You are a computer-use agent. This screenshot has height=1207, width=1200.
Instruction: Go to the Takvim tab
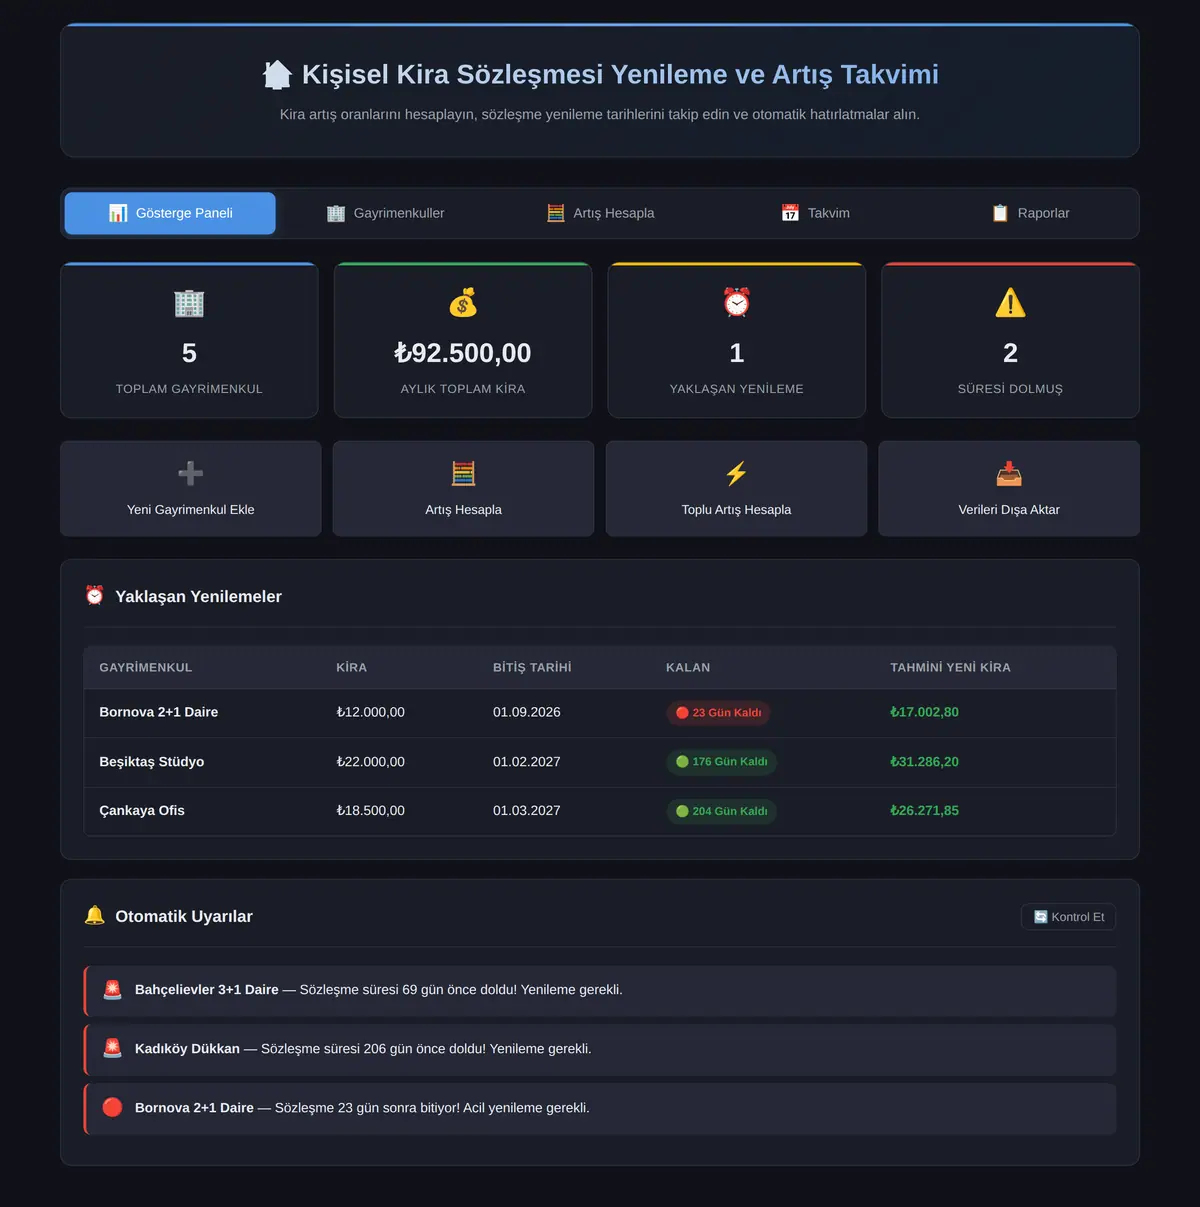pyautogui.click(x=815, y=213)
